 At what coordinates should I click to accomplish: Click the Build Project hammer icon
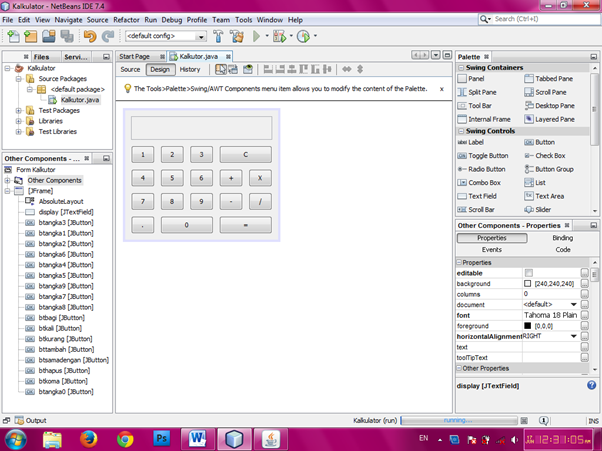[218, 36]
